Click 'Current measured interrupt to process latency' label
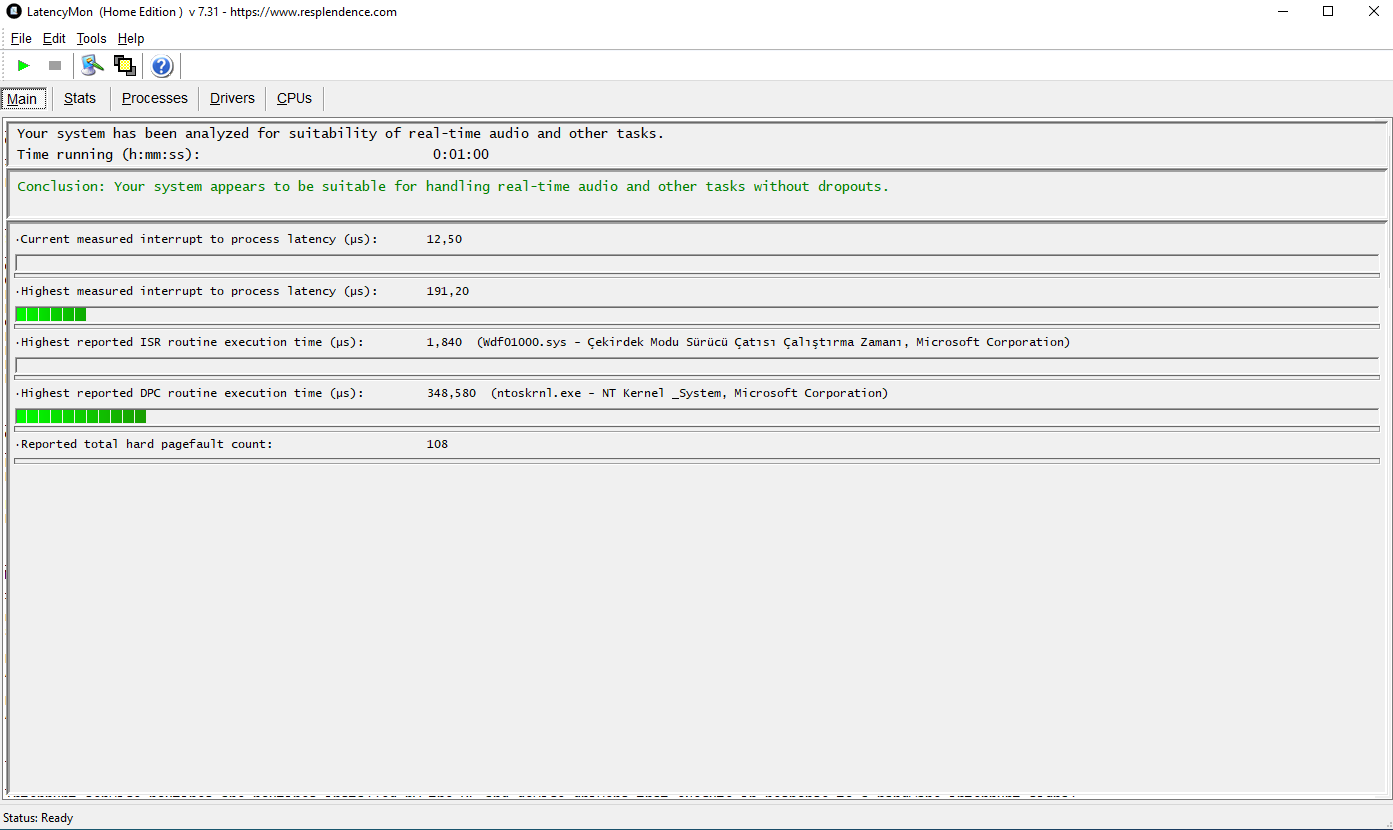This screenshot has height=830, width=1393. coord(199,239)
